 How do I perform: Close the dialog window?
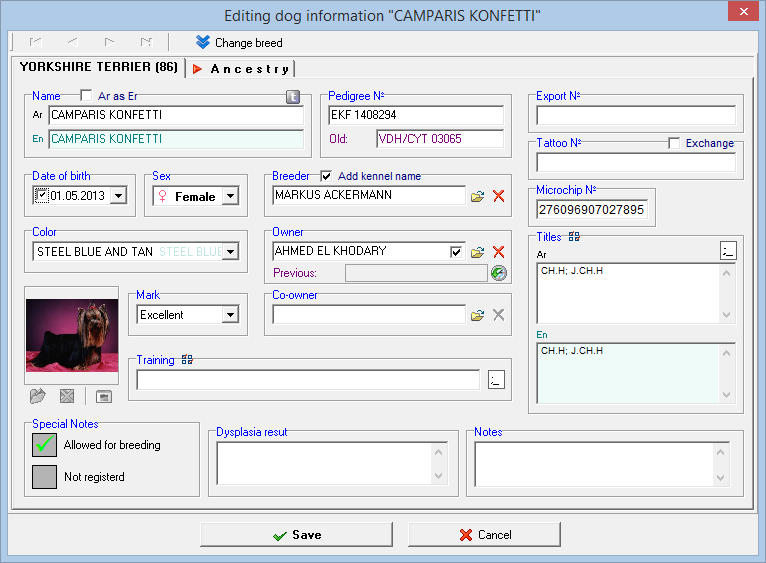[743, 11]
